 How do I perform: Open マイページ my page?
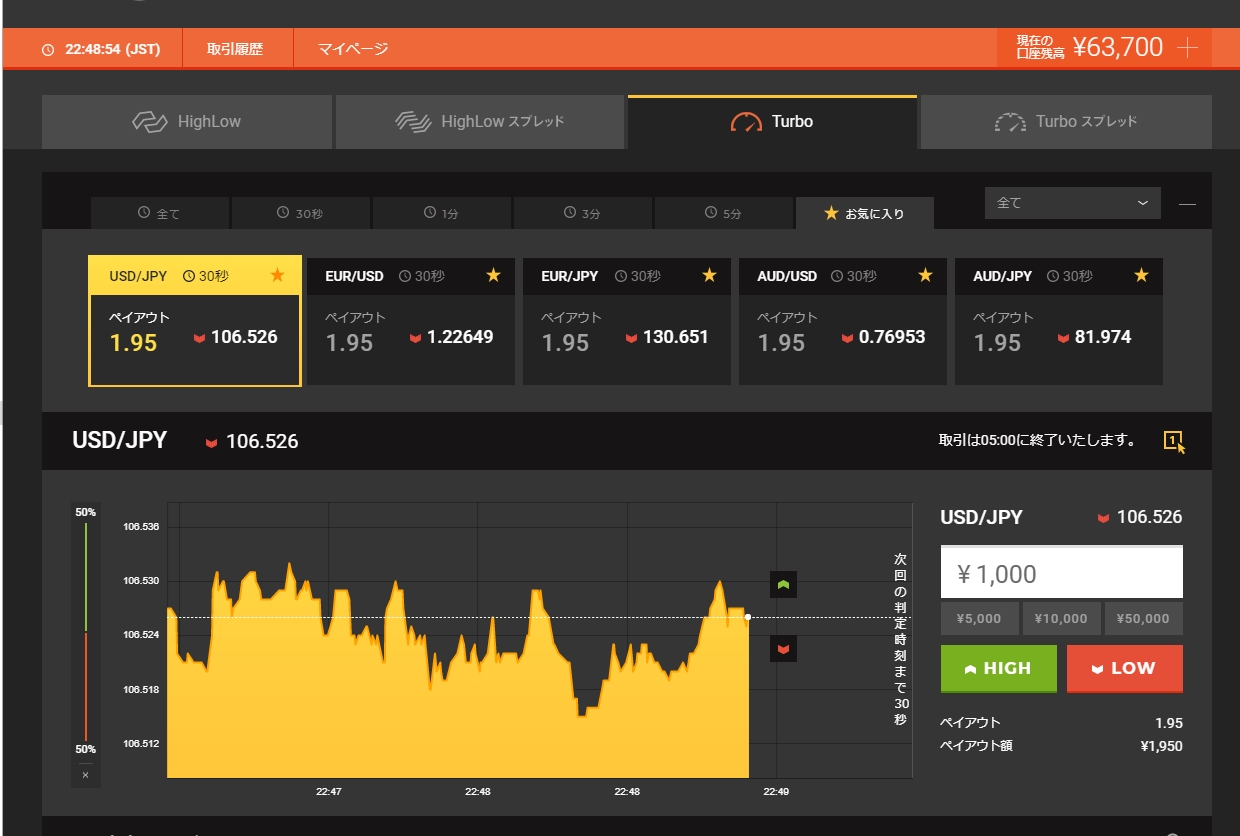pyautogui.click(x=353, y=48)
